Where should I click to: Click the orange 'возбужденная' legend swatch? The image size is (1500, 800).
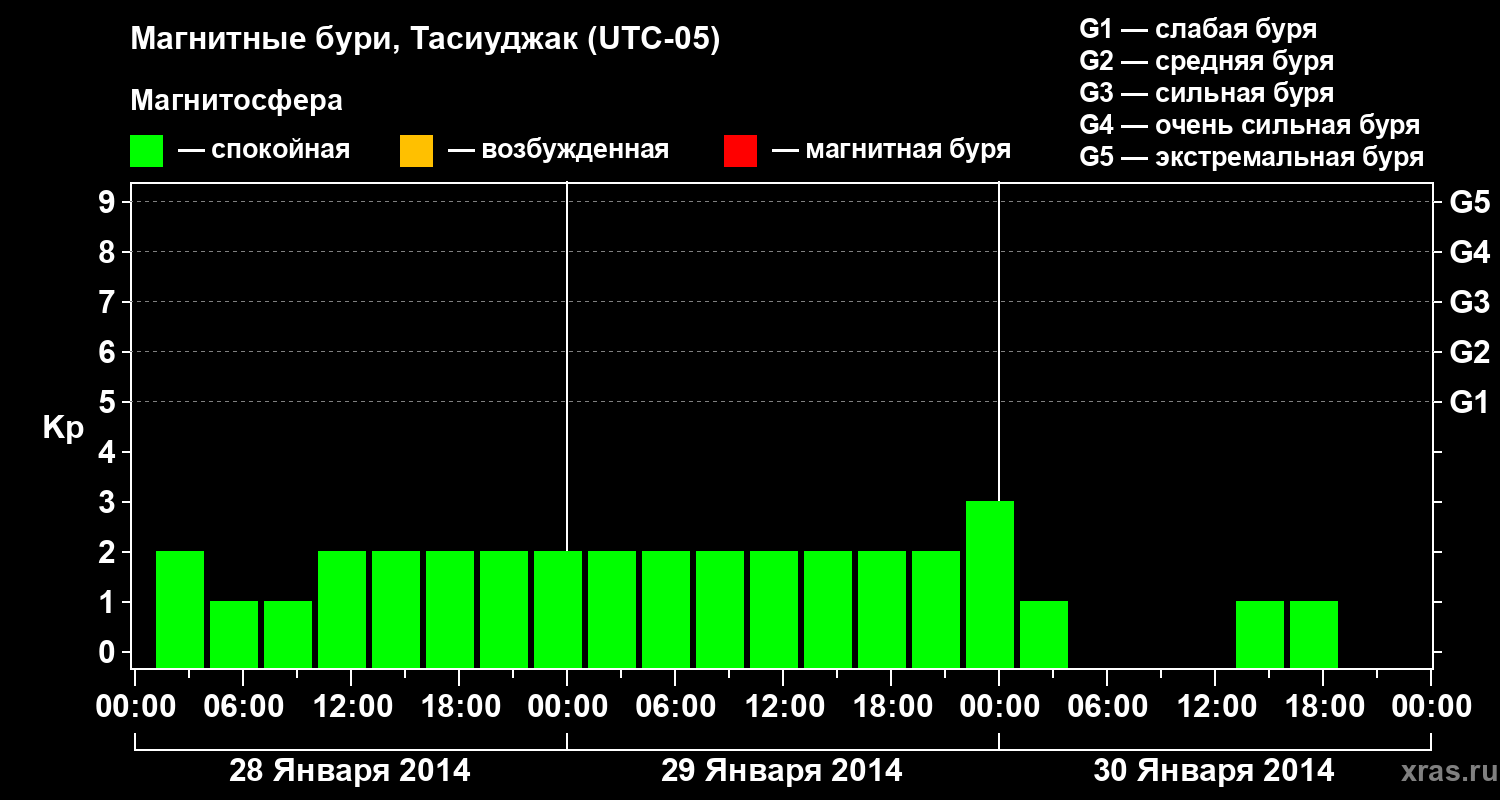coord(416,151)
